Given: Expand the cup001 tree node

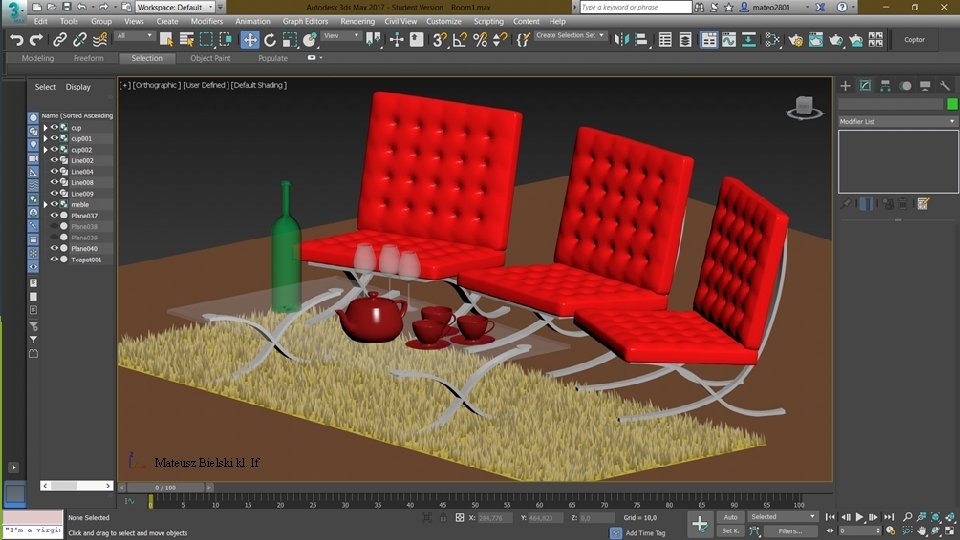Looking at the screenshot, I should click(x=45, y=139).
